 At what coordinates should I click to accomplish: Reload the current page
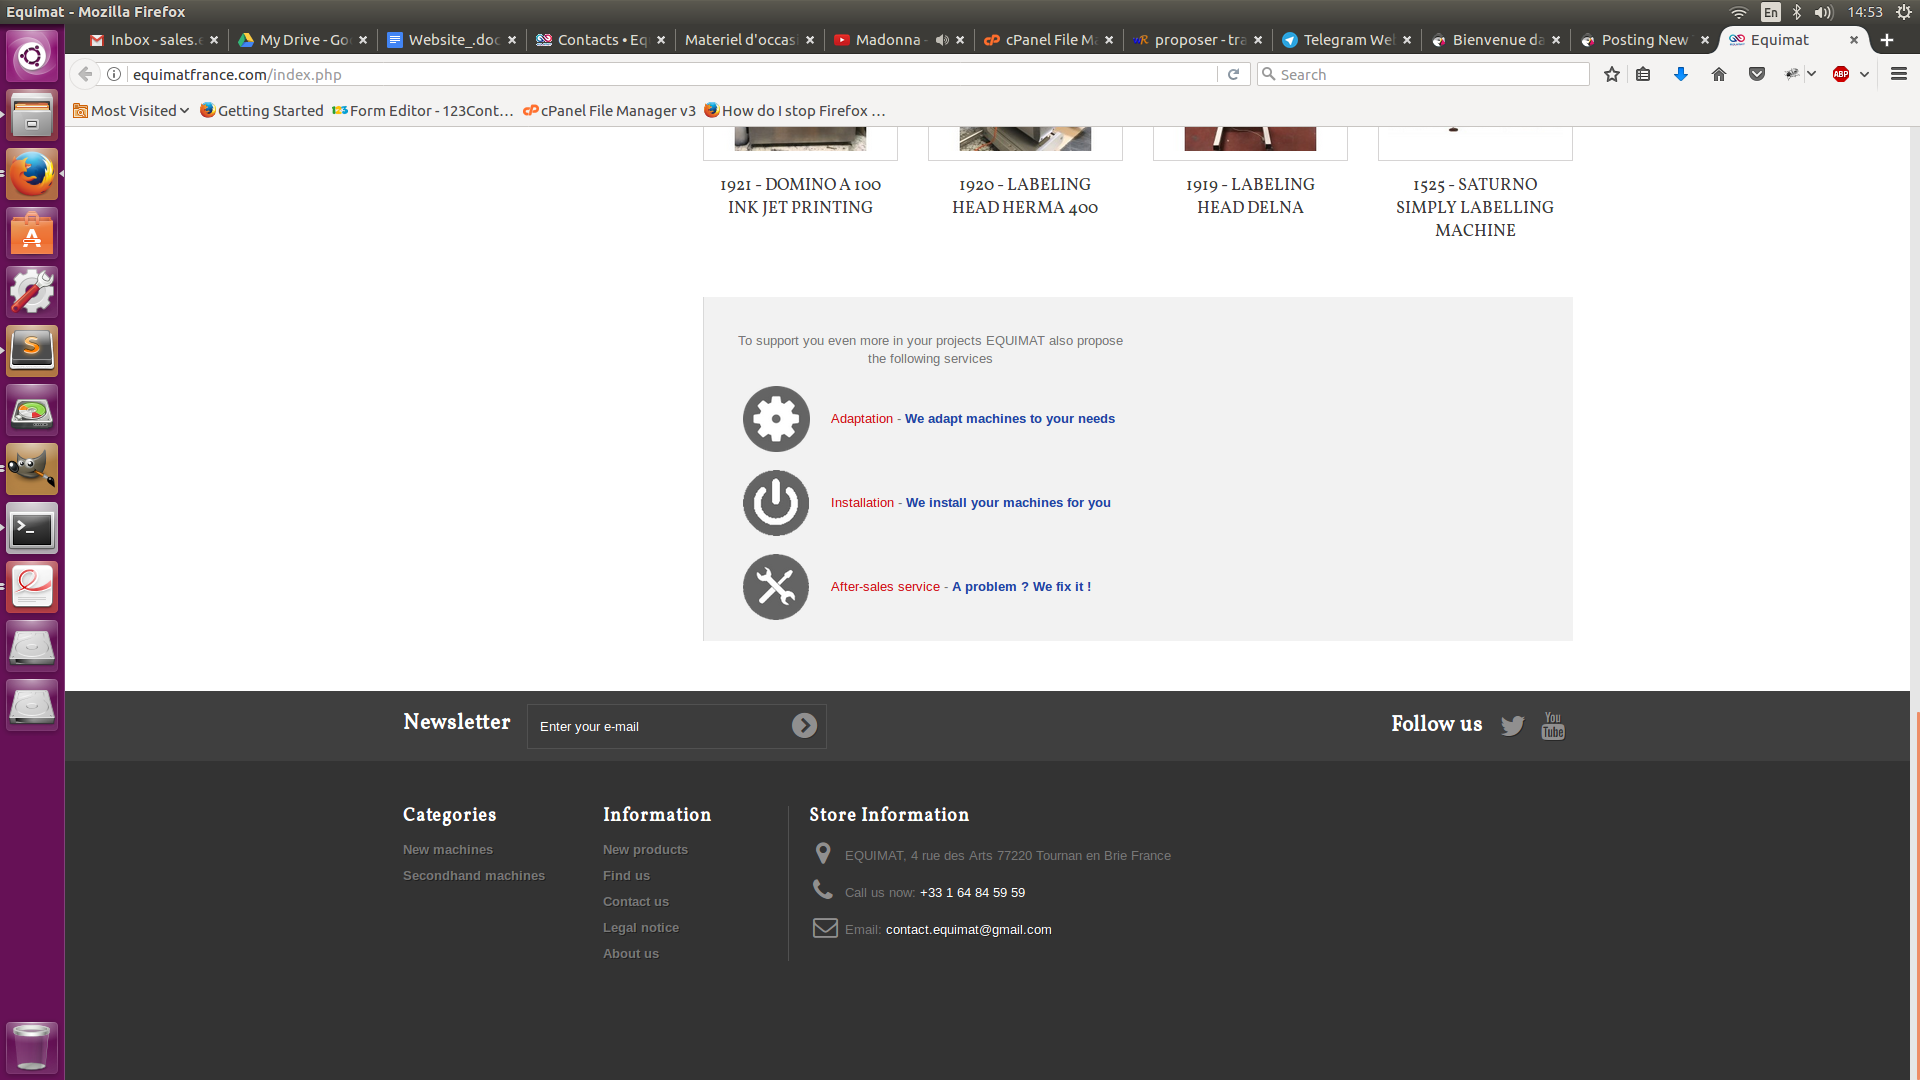1233,75
